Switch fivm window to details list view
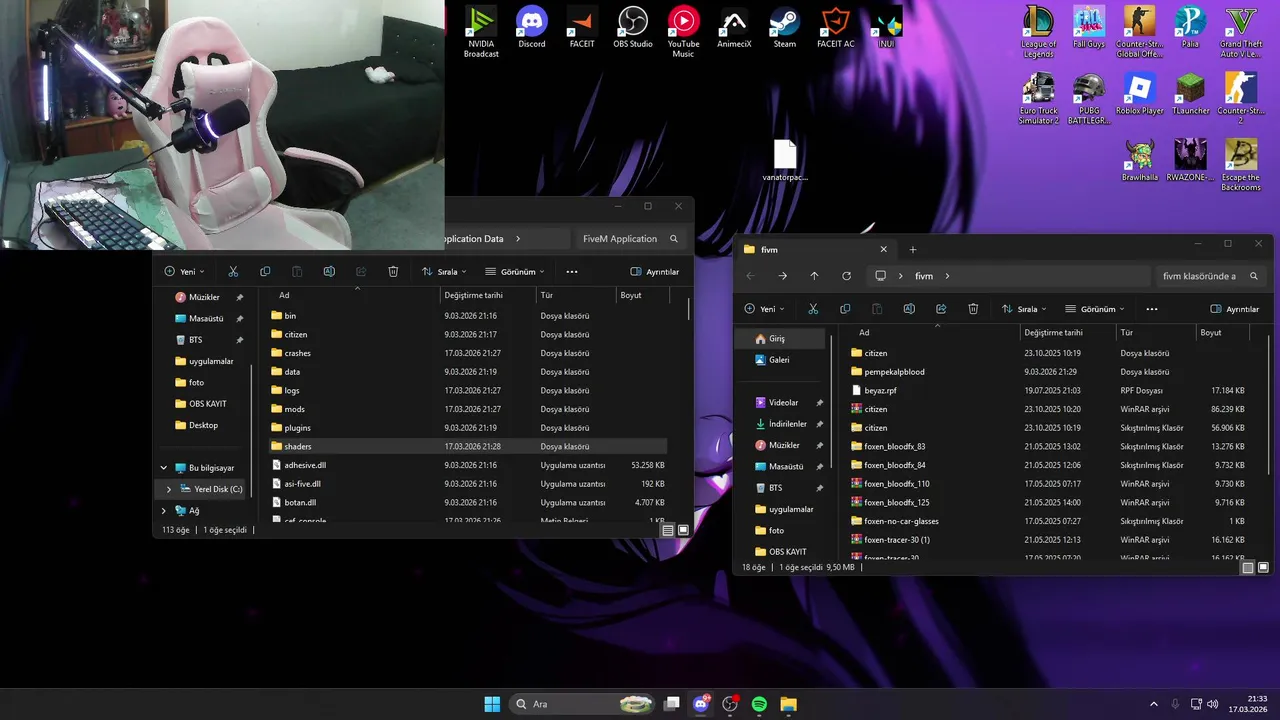Image resolution: width=1280 pixels, height=720 pixels. point(1248,567)
